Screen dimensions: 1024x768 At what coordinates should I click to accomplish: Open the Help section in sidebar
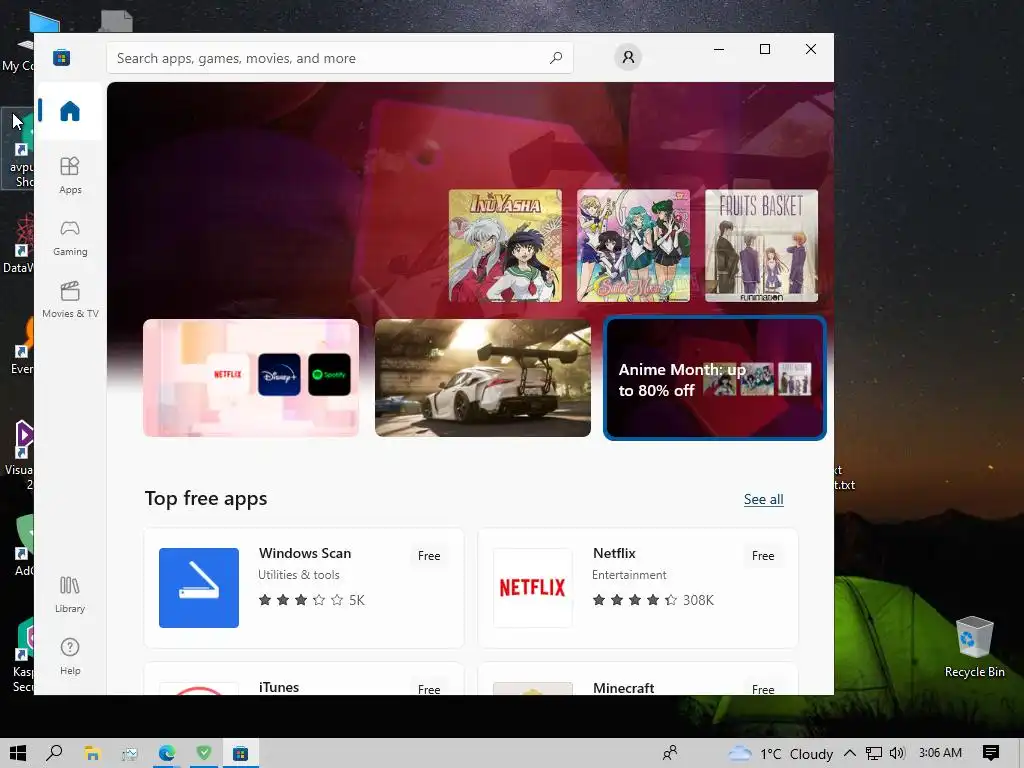pyautogui.click(x=70, y=656)
